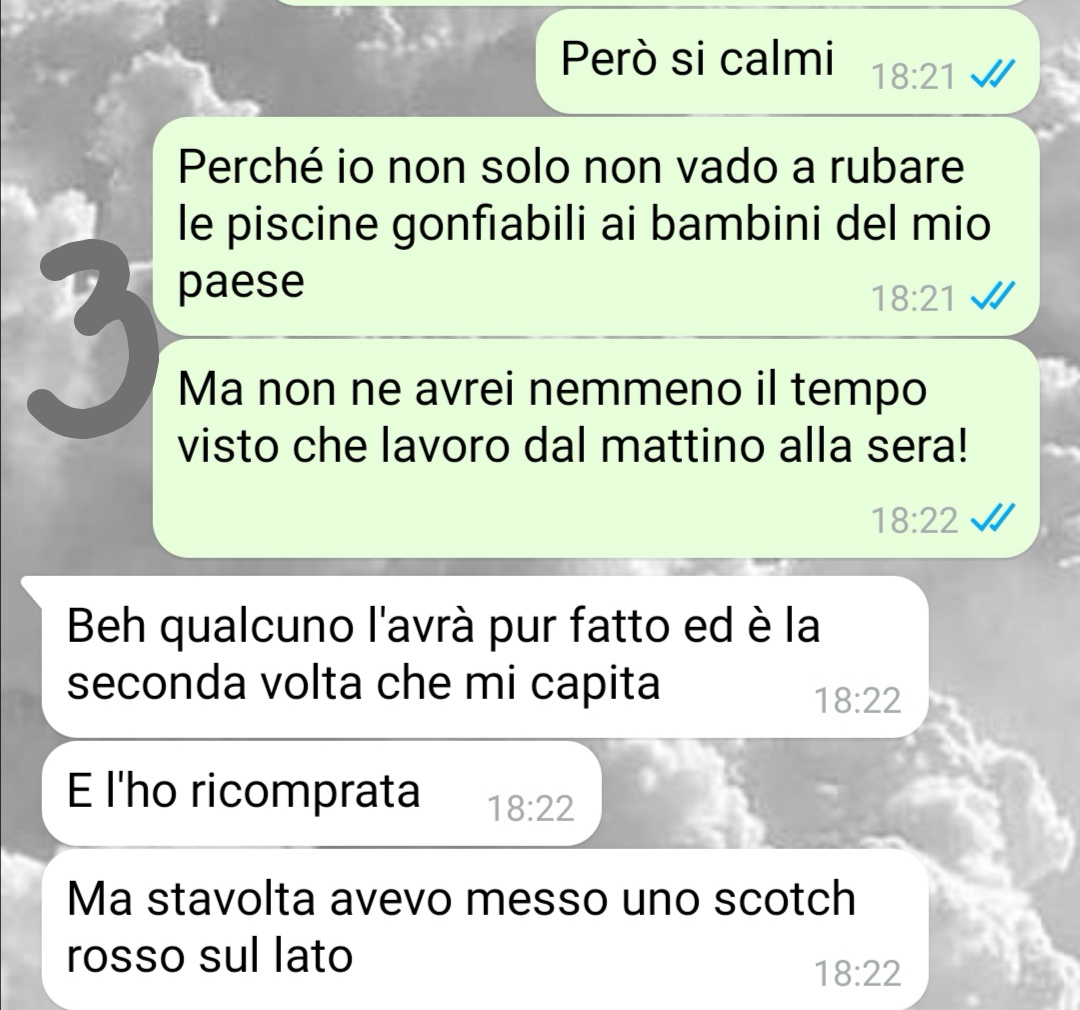This screenshot has height=1010, width=1080.
Task: Click the 18:22 timestamp on 'E l'ho ricomprata'
Action: (x=530, y=808)
